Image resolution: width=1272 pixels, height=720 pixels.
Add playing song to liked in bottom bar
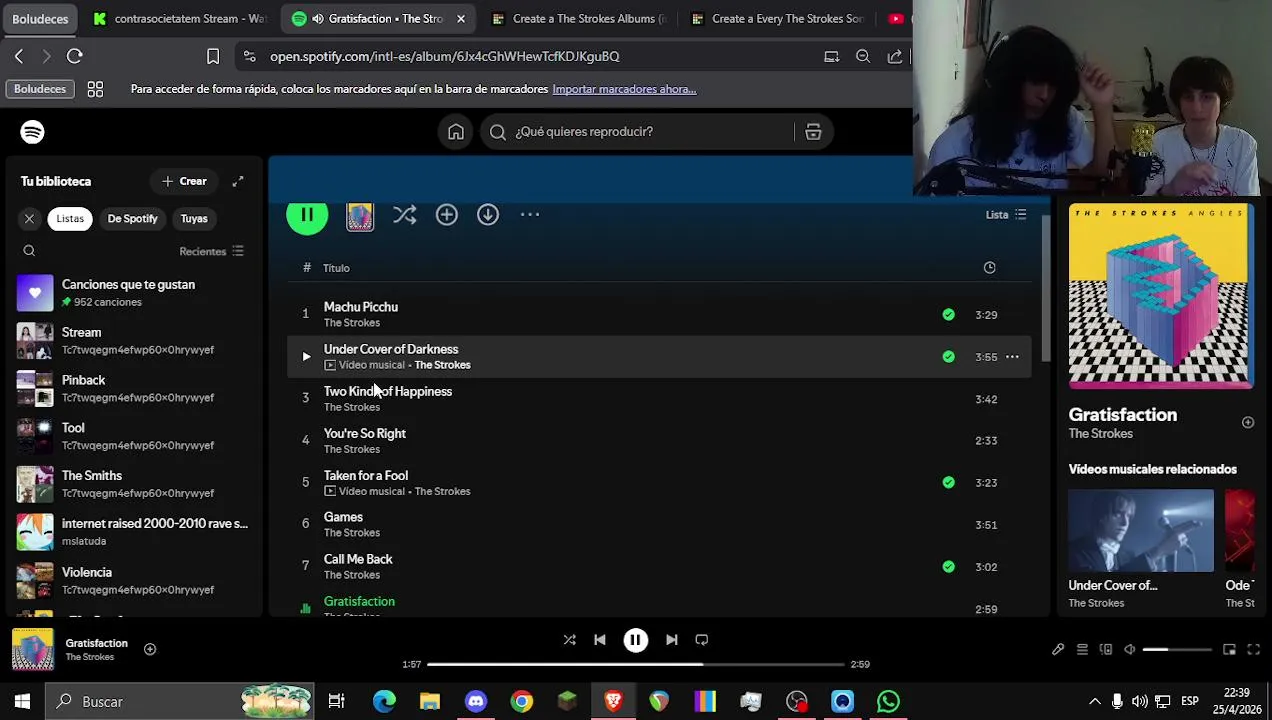(x=150, y=650)
